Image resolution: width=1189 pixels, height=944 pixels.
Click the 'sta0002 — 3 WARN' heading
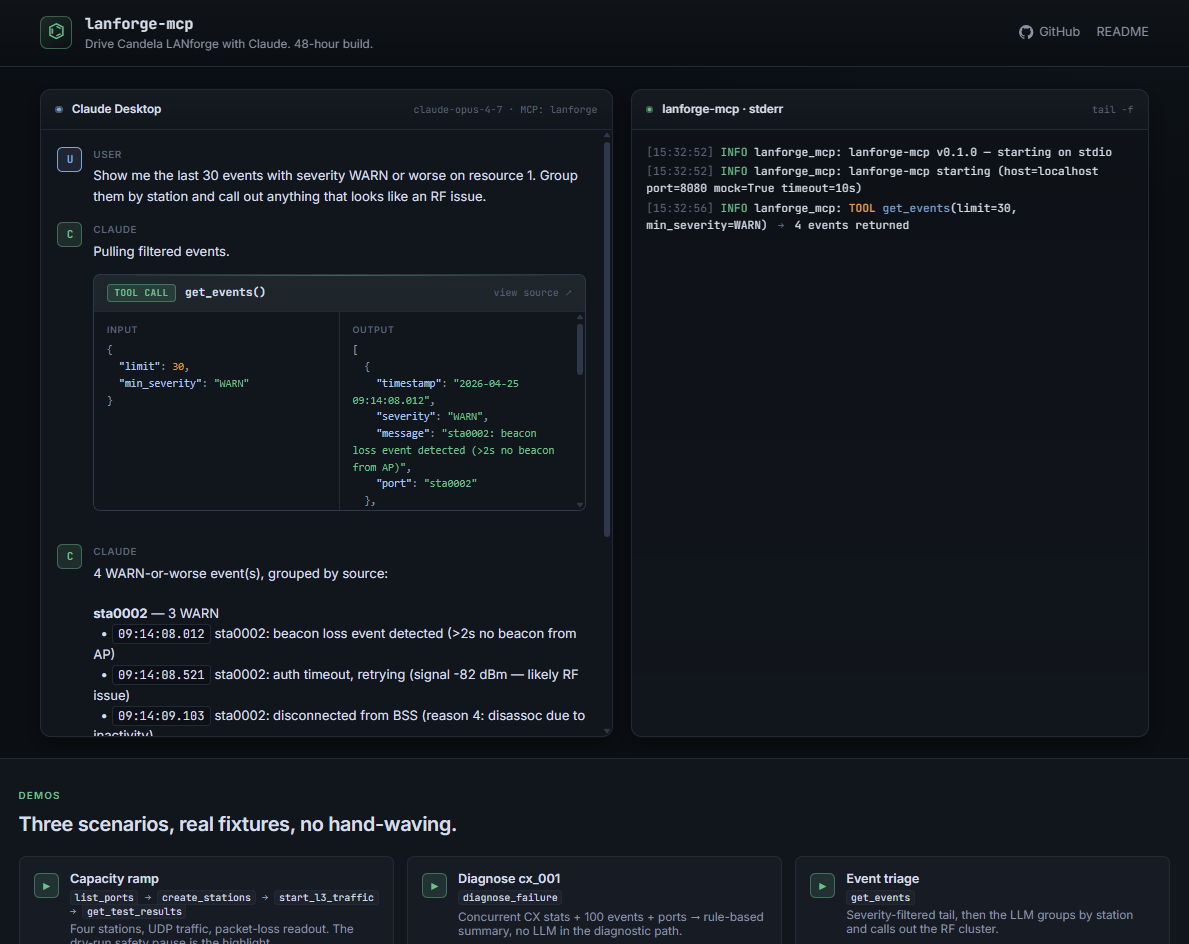tap(156, 613)
